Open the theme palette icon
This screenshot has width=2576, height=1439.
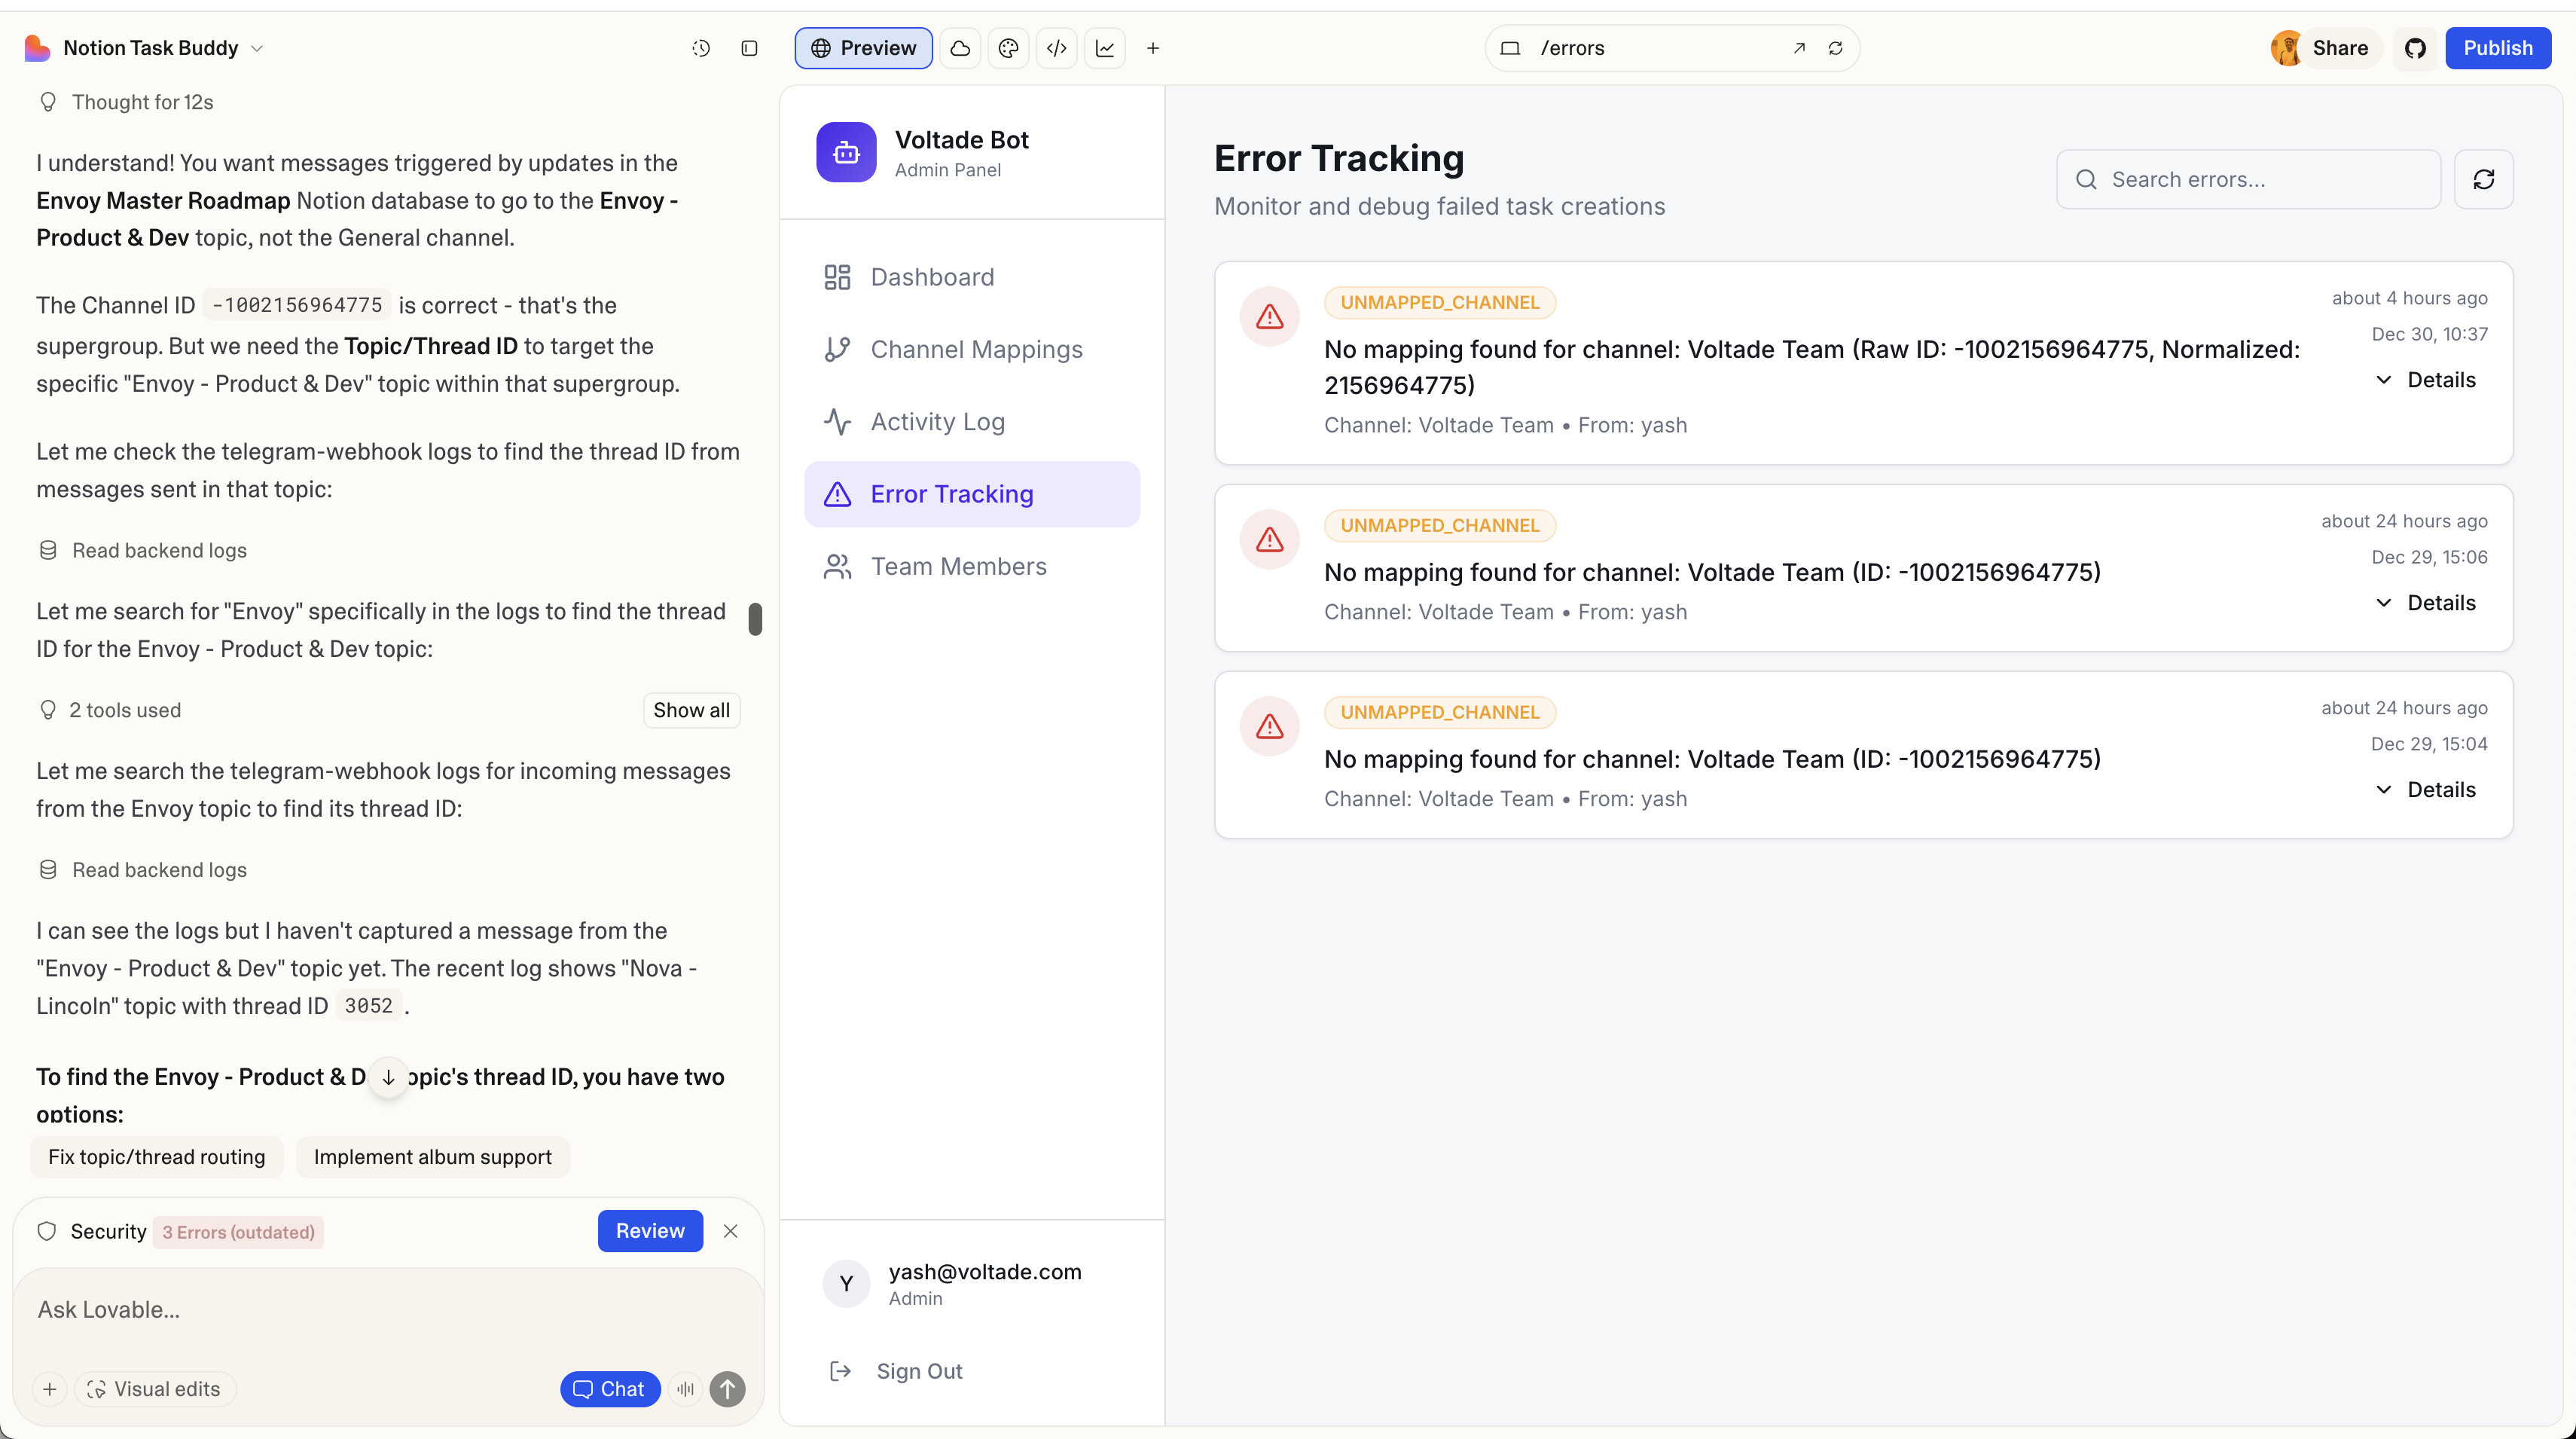point(1008,47)
